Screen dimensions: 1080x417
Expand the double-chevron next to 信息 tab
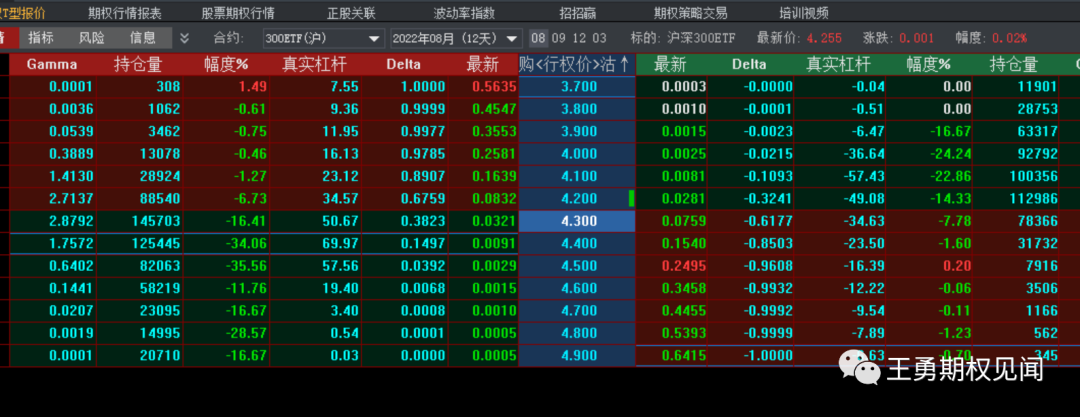coord(184,38)
